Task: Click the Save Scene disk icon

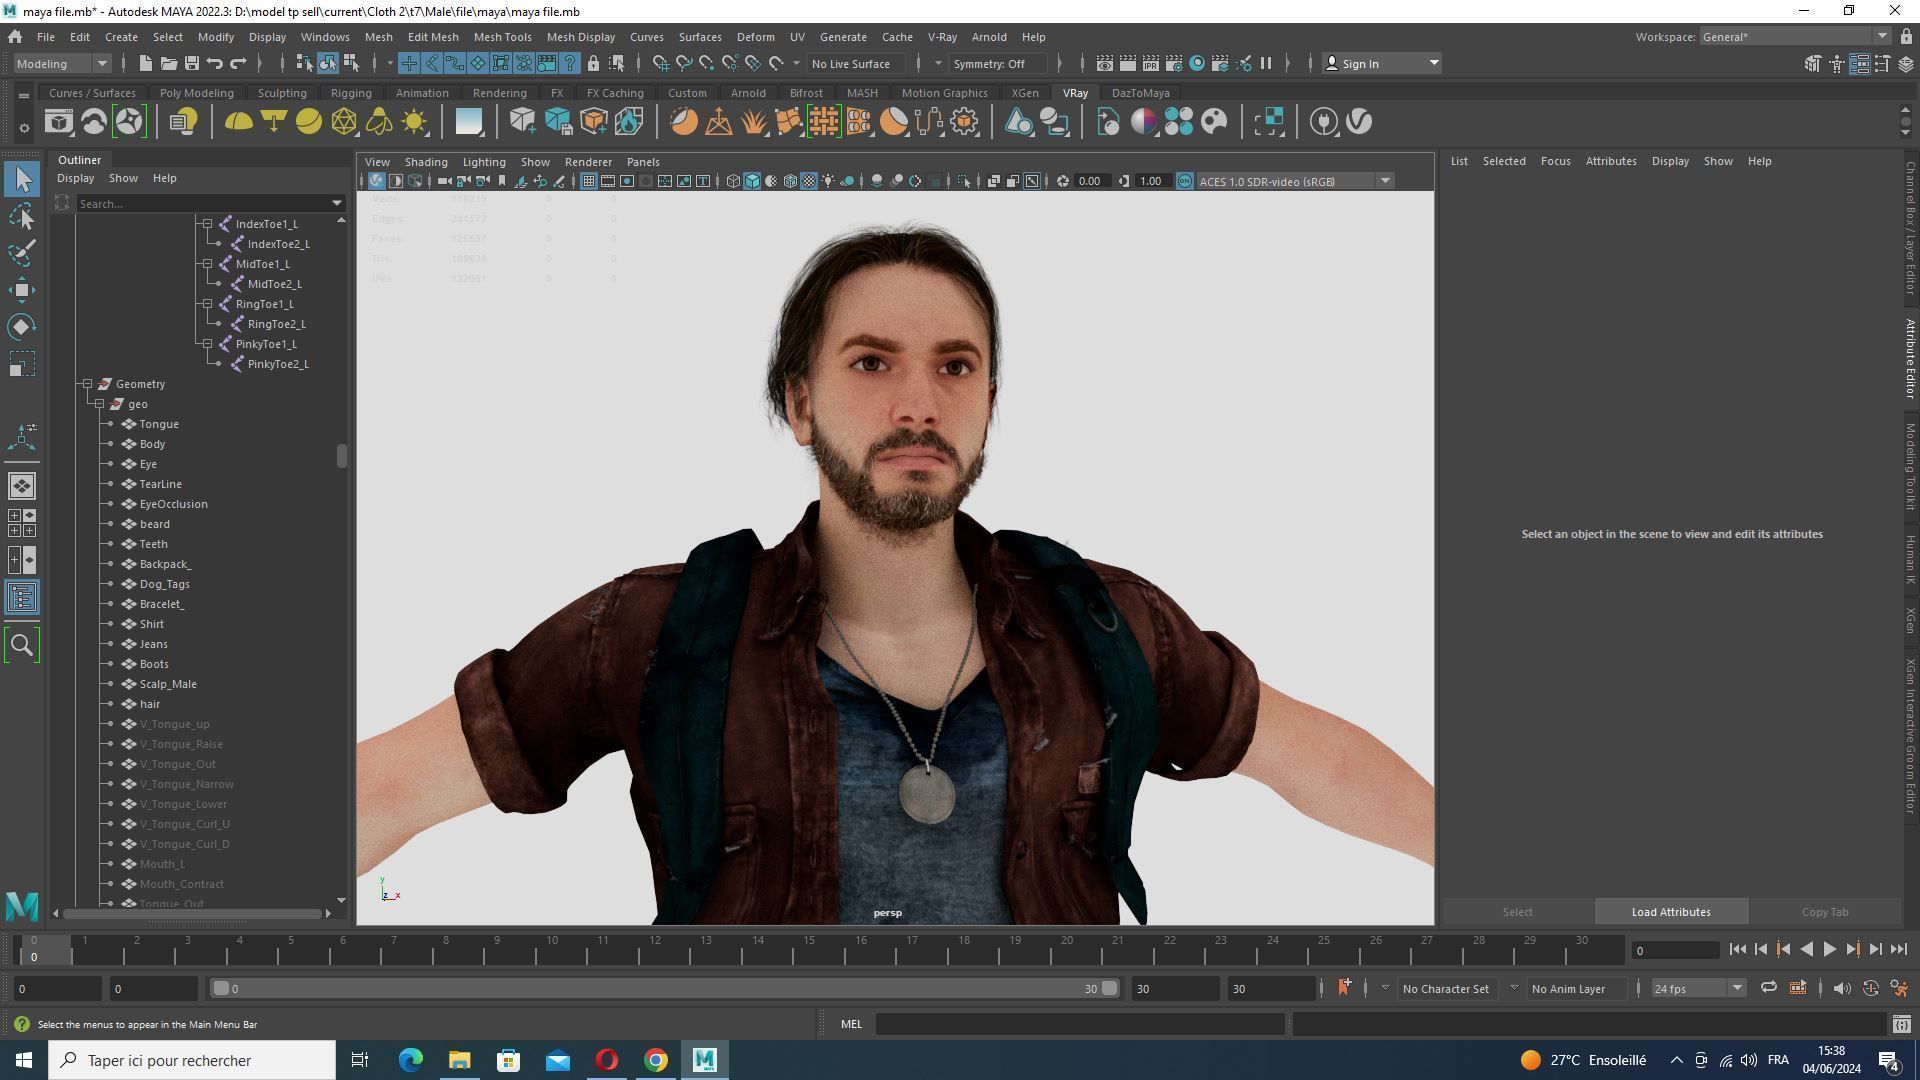Action: click(192, 63)
